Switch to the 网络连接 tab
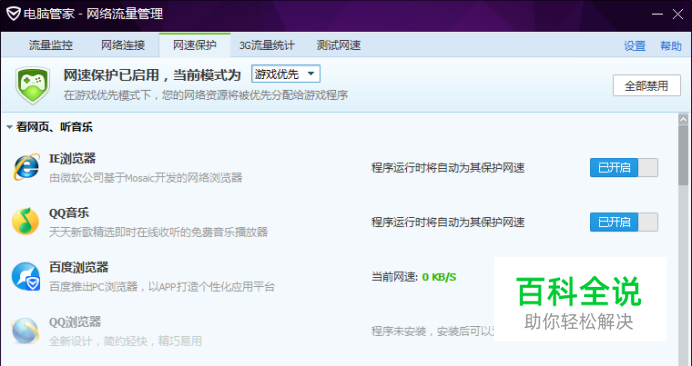 tap(123, 45)
